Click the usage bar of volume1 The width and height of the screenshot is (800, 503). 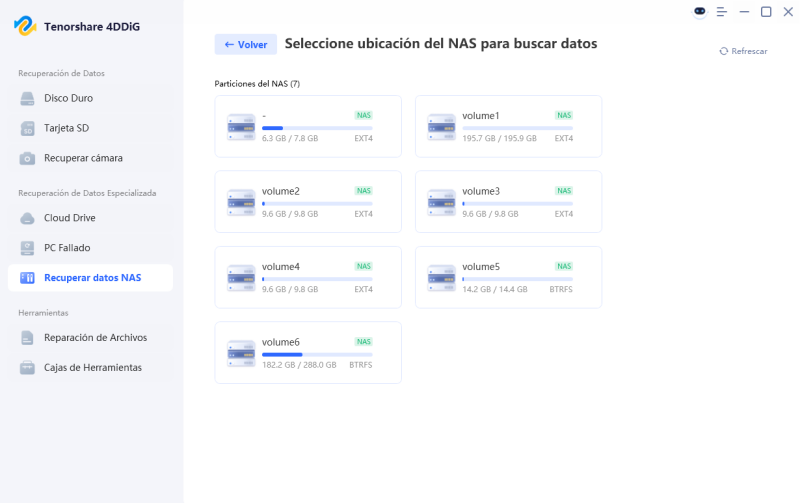pyautogui.click(x=517, y=128)
